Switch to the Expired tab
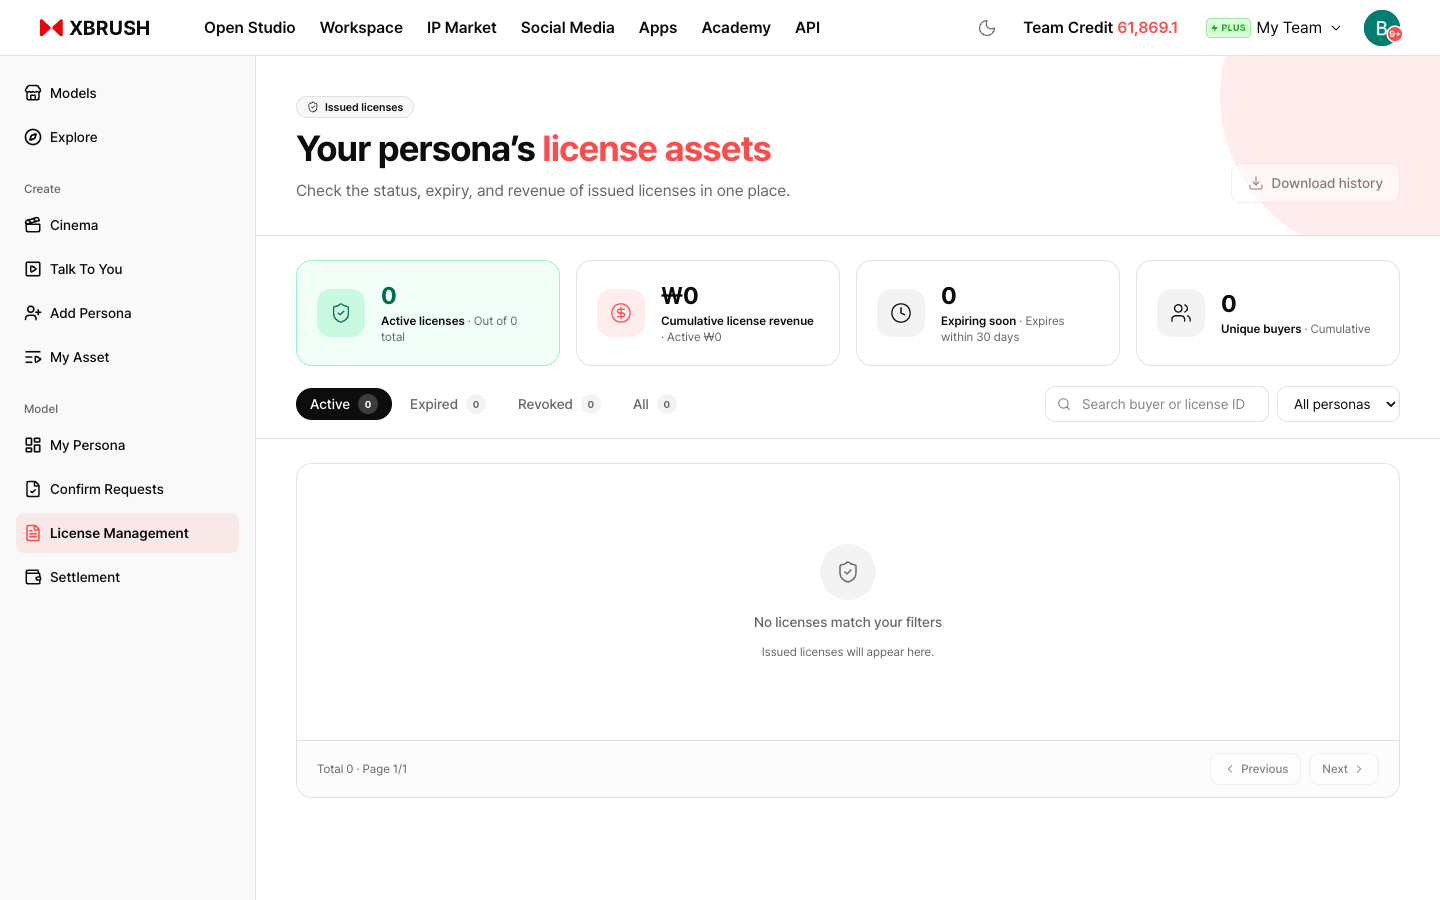 448,404
